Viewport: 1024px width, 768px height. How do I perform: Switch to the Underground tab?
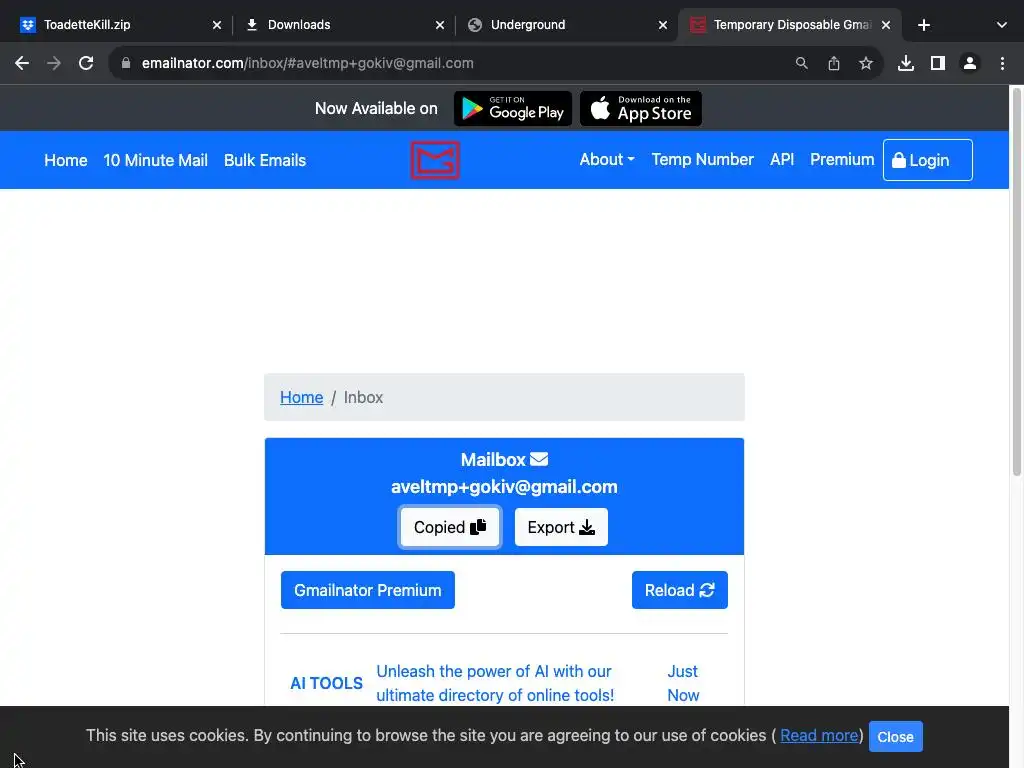click(x=566, y=25)
